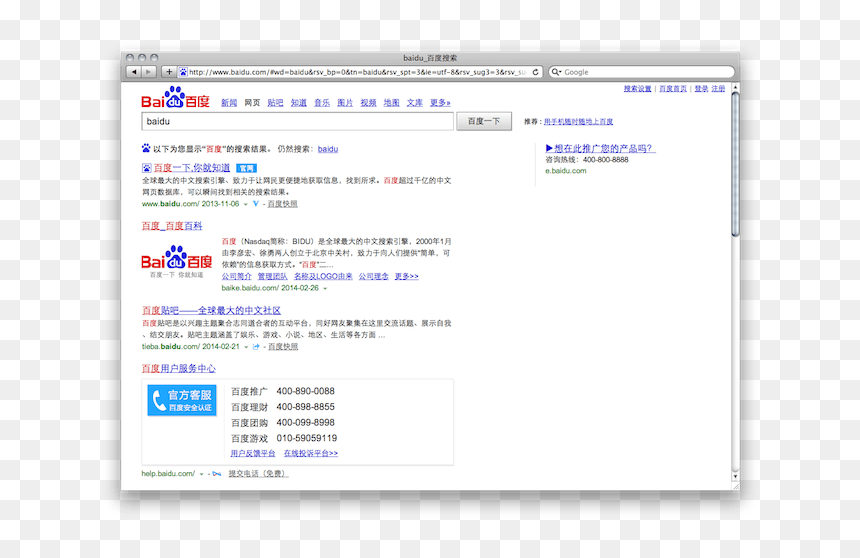
Task: Click the 登录 link
Action: coord(701,89)
